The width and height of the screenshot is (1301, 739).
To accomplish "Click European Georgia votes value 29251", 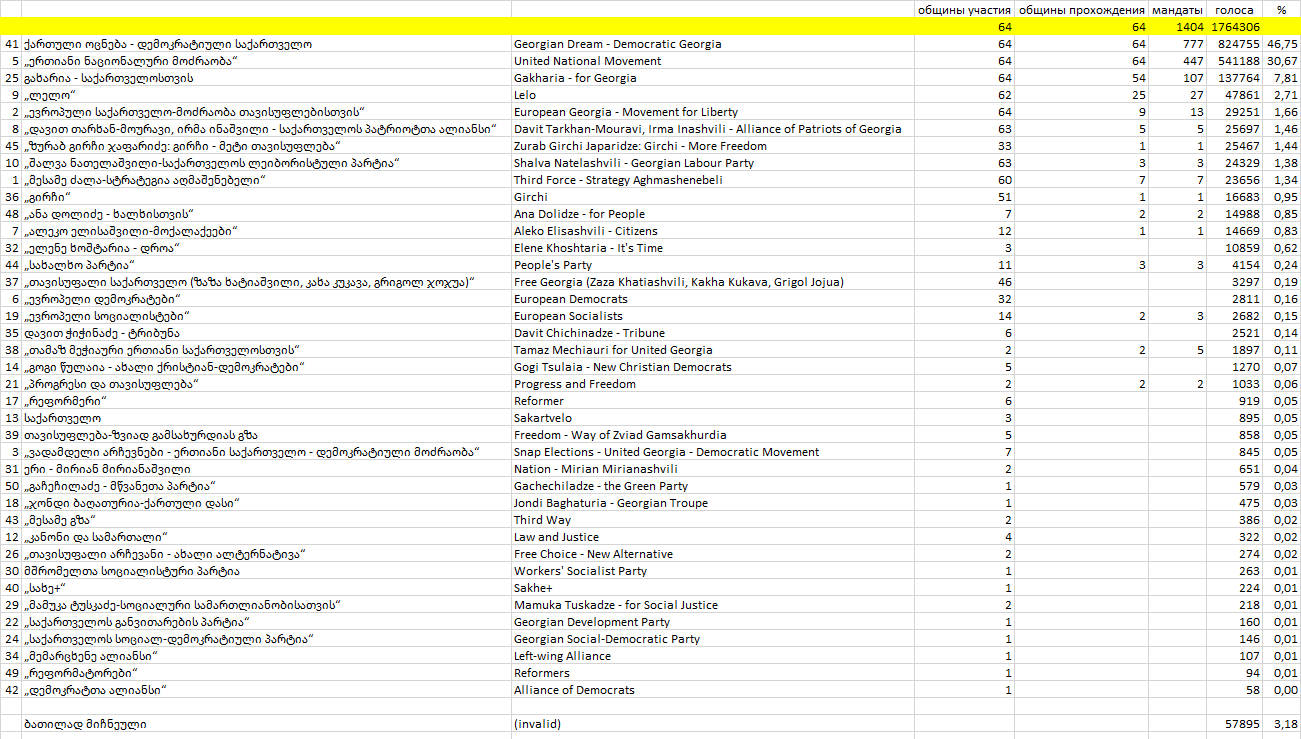I will pyautogui.click(x=1234, y=112).
